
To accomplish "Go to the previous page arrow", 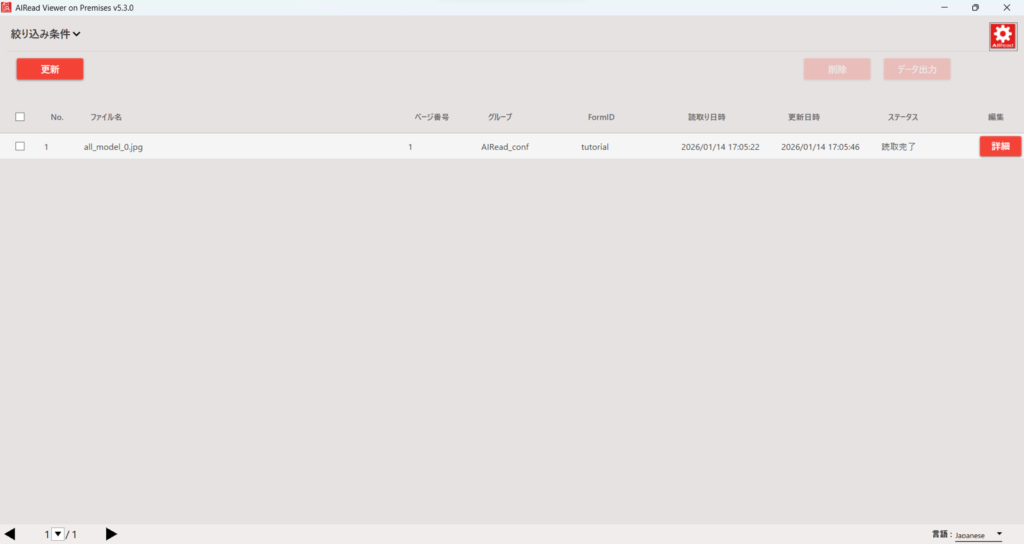I will 10,534.
